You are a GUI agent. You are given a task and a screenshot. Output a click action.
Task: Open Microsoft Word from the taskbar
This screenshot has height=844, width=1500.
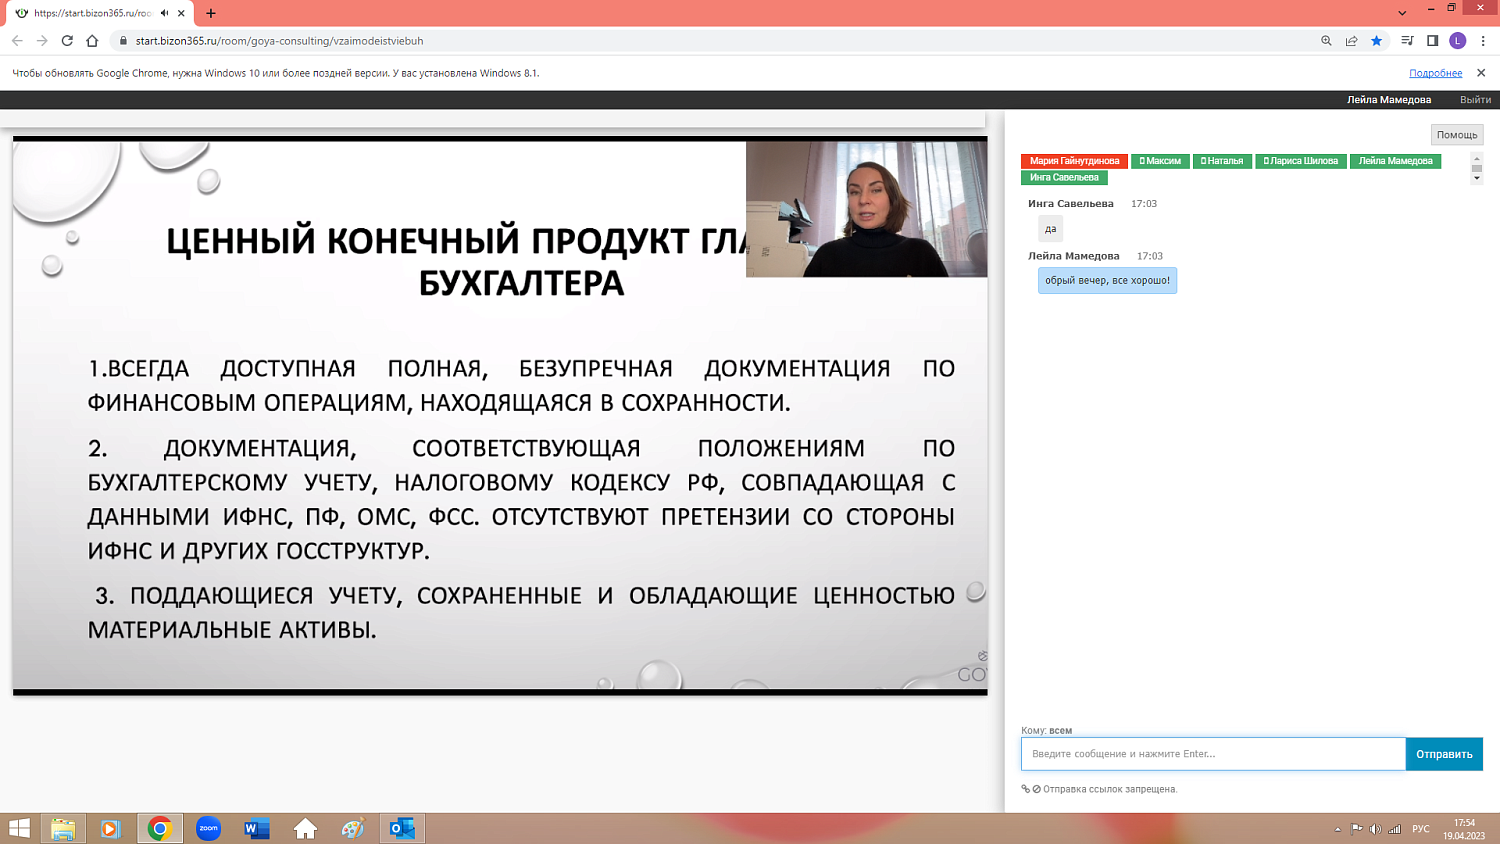(x=255, y=828)
